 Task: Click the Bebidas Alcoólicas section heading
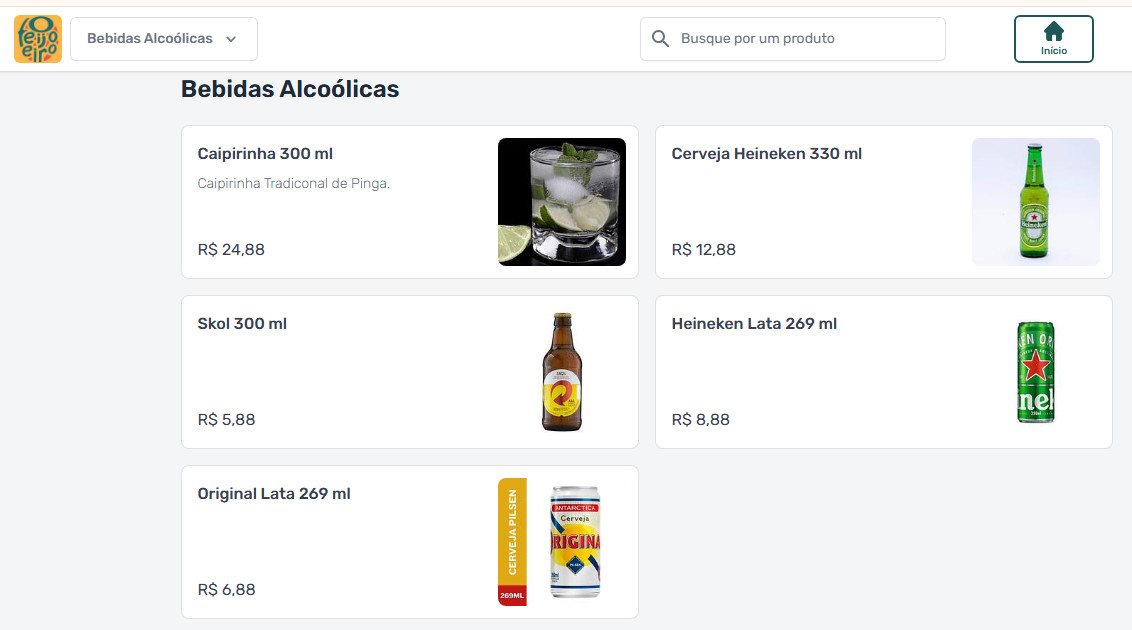point(290,89)
